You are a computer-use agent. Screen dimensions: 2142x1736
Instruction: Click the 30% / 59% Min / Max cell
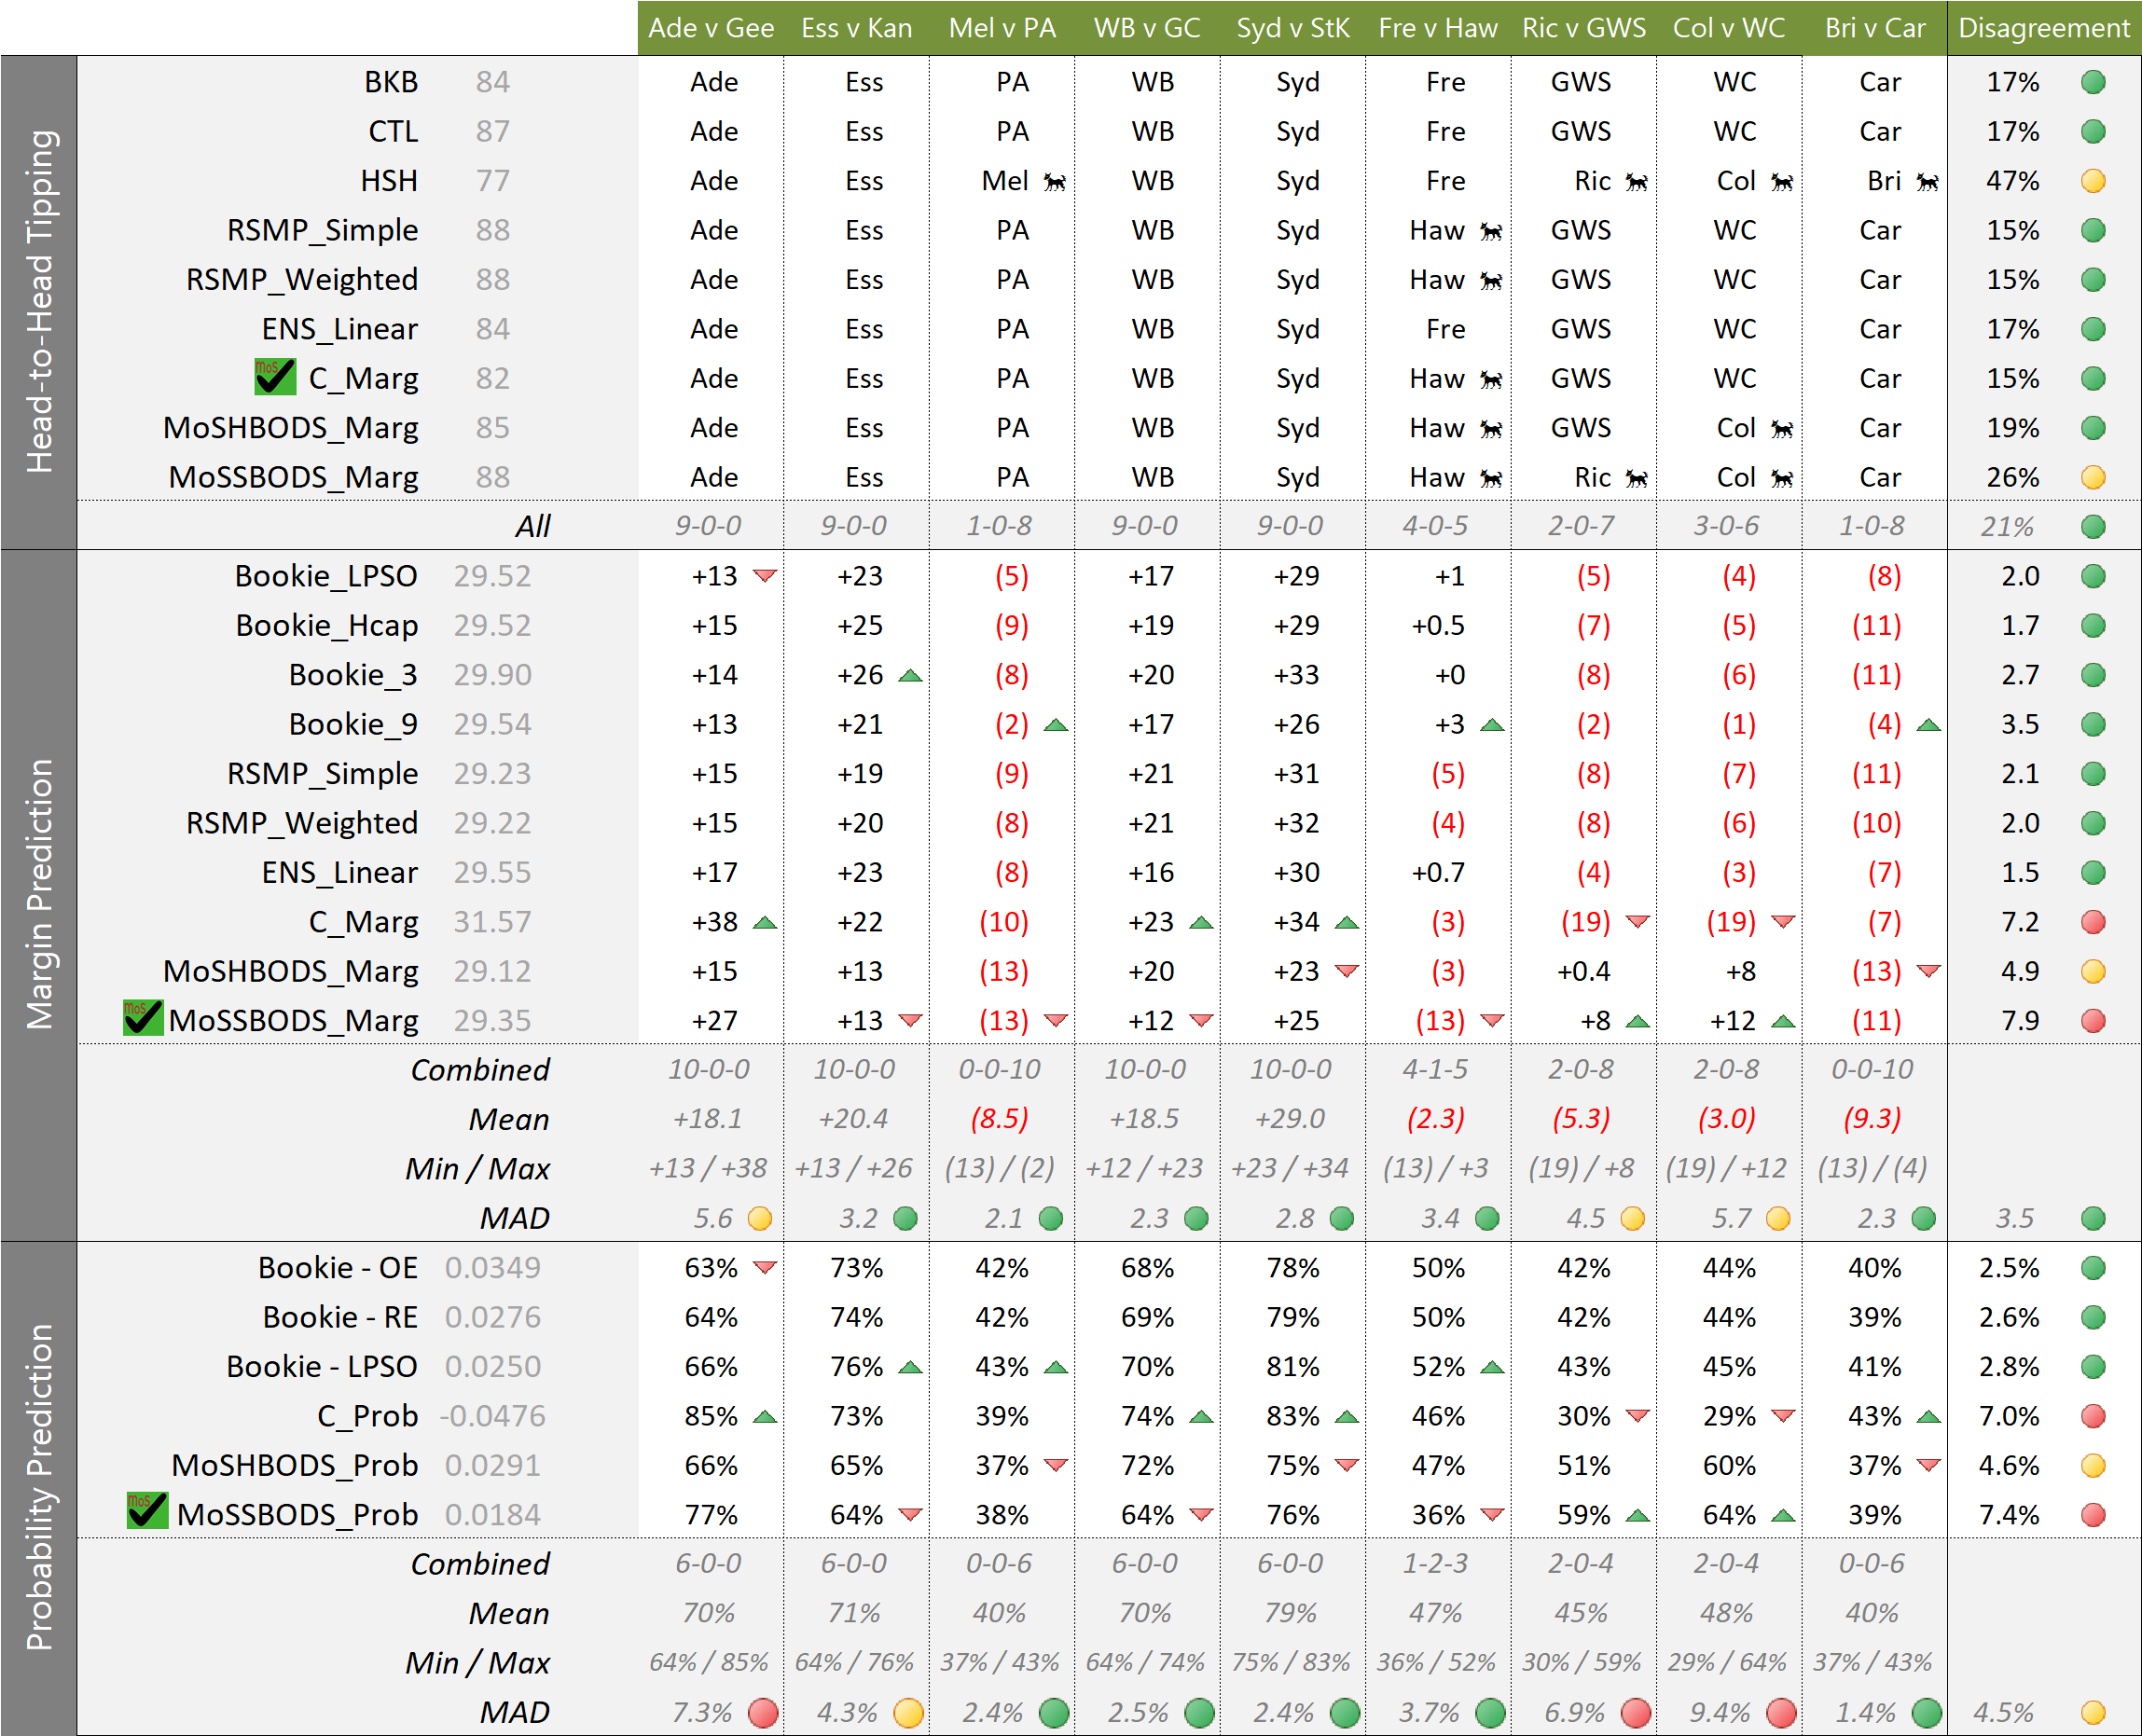(x=1581, y=1663)
